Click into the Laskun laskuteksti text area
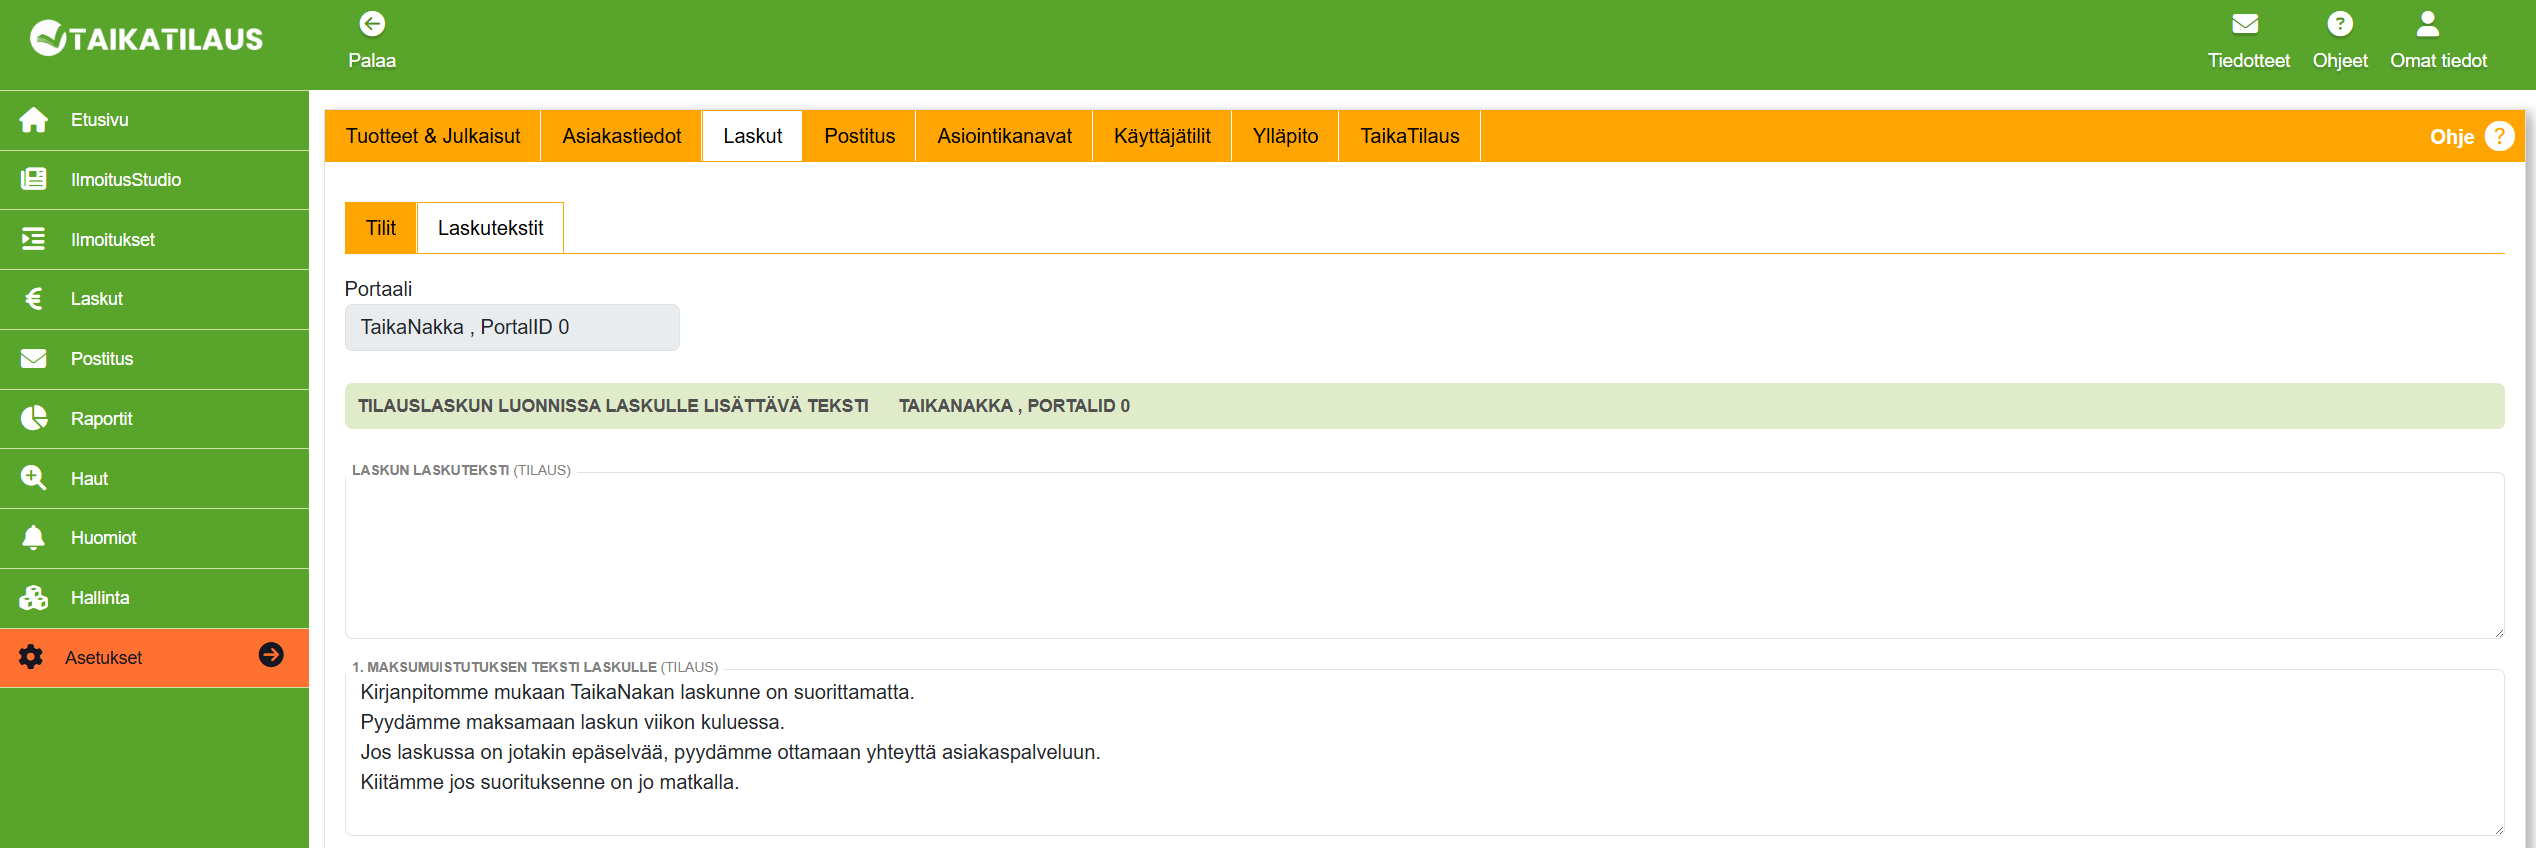Image resolution: width=2536 pixels, height=848 pixels. (x=1423, y=555)
